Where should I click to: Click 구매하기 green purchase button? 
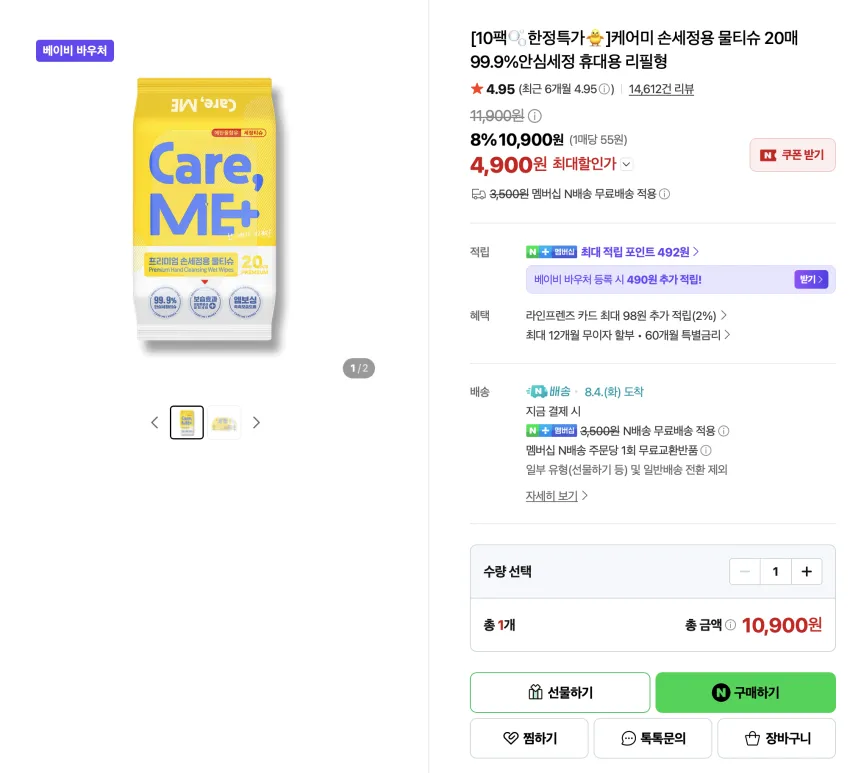click(x=745, y=692)
